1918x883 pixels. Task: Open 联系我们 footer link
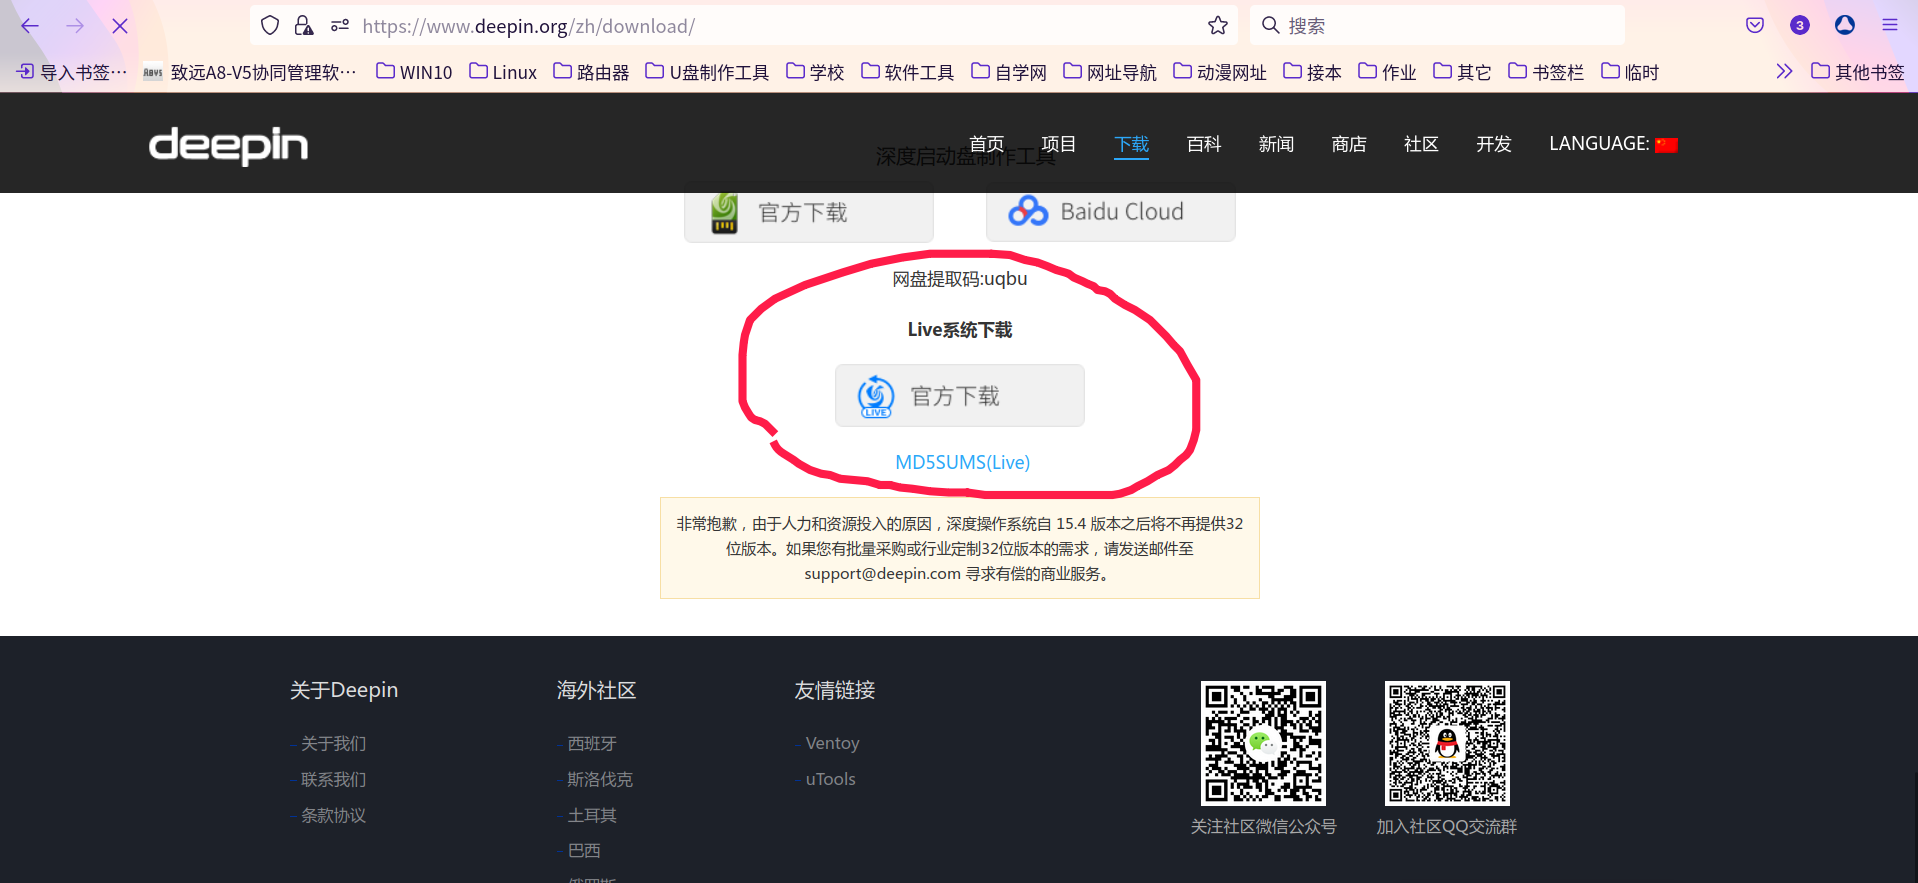333,780
